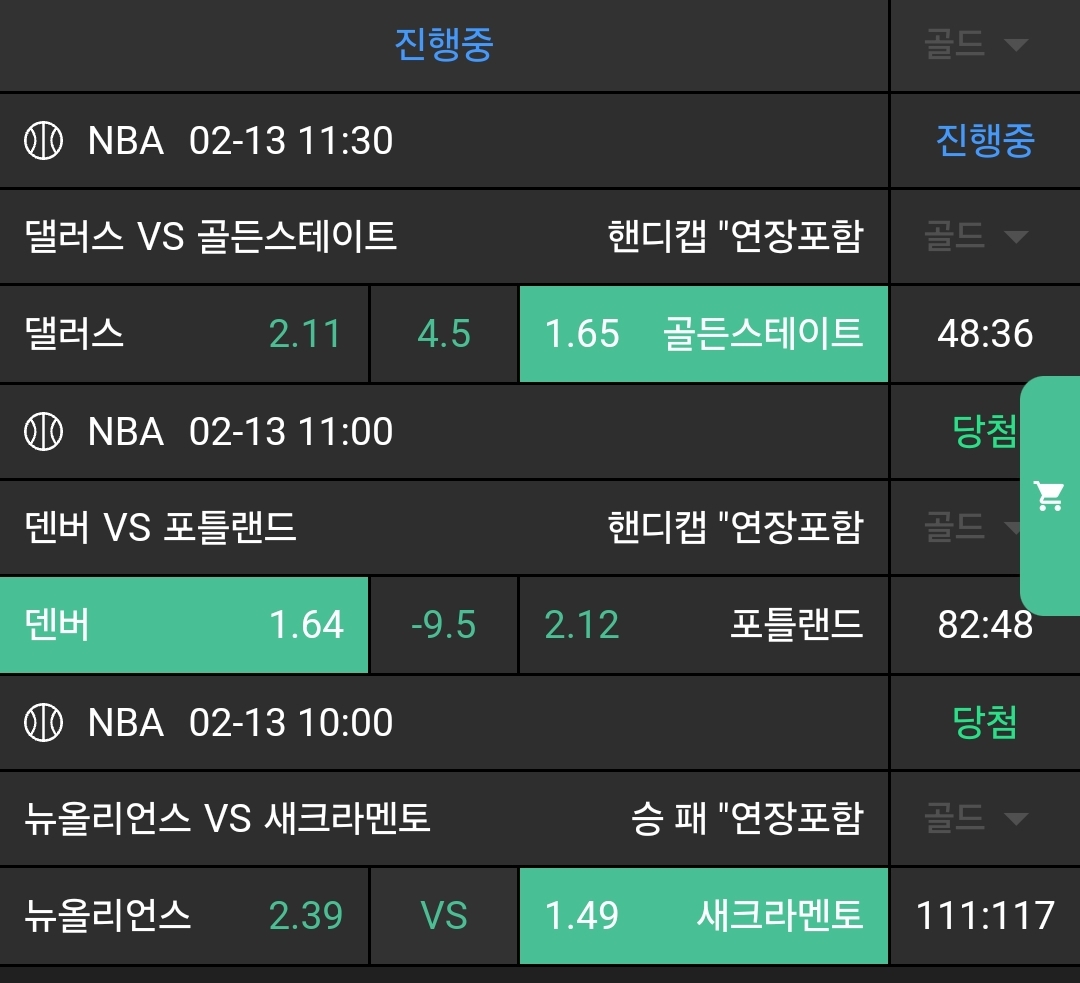The image size is (1080, 983).
Task: Click 당첨 status on 10:00 game
Action: click(x=985, y=722)
